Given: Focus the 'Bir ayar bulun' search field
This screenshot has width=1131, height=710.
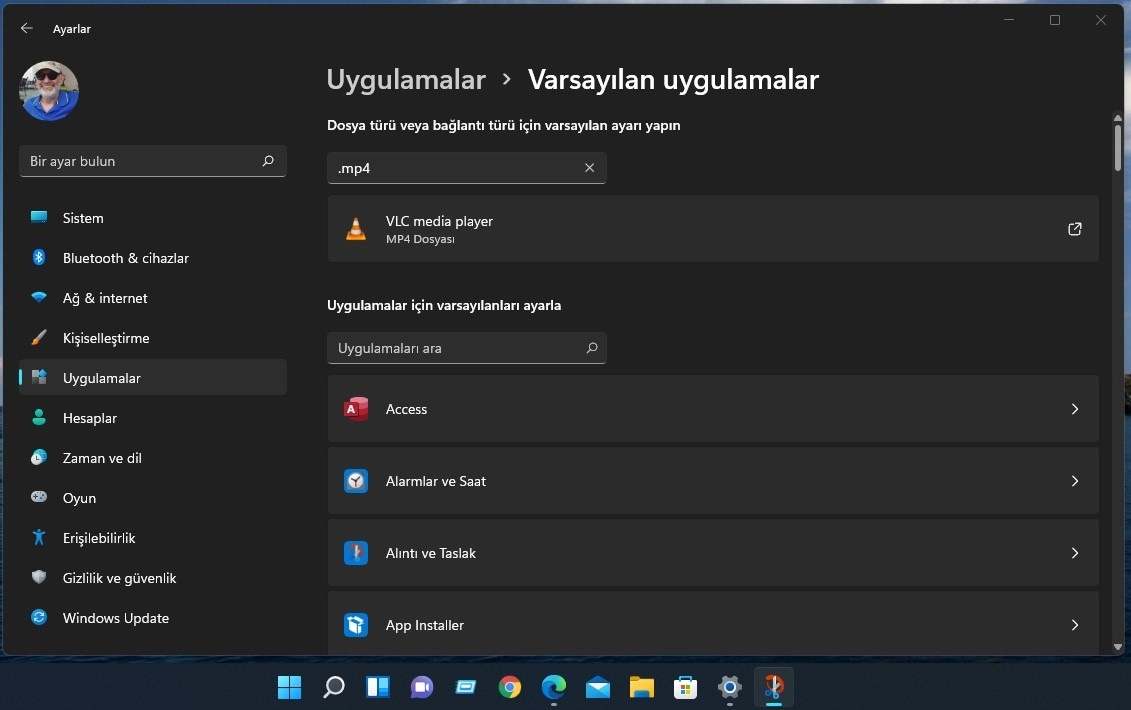Looking at the screenshot, I should click(153, 161).
